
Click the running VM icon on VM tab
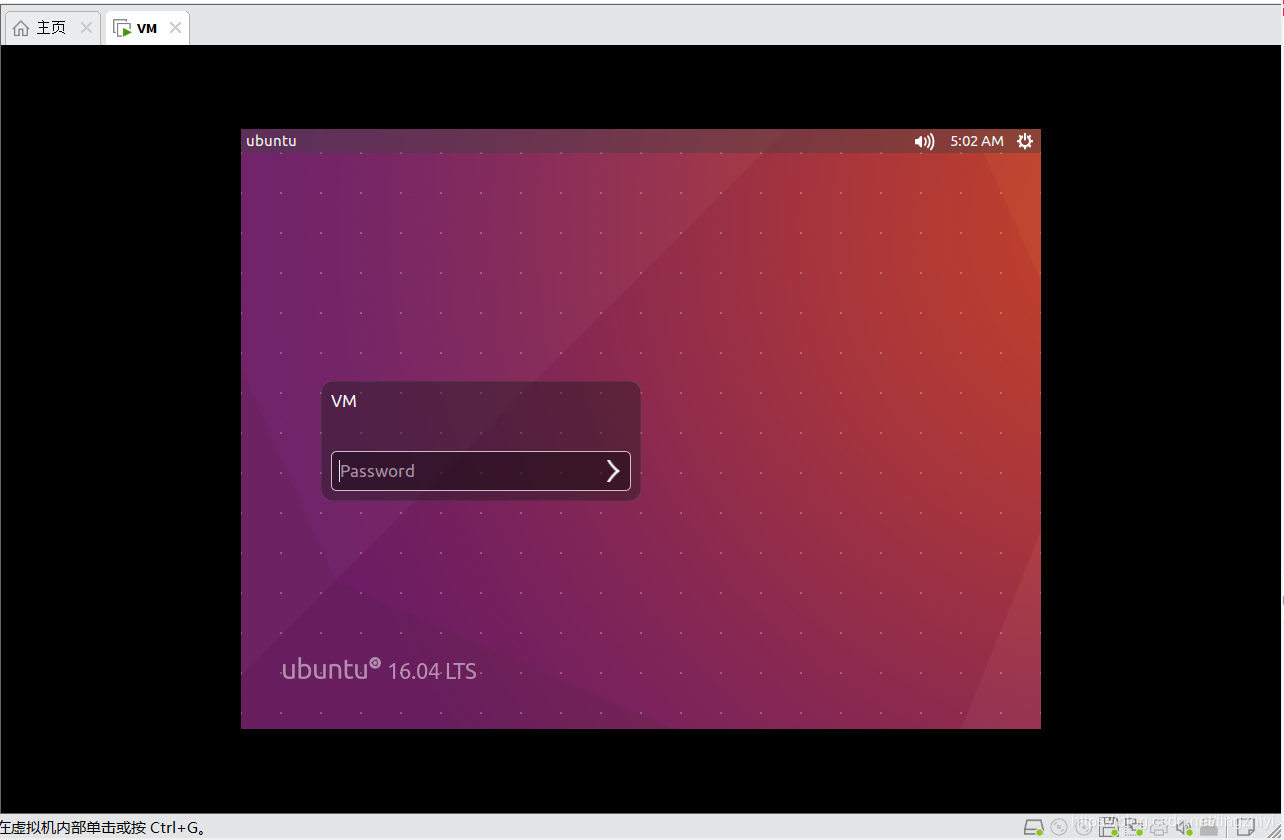pyautogui.click(x=122, y=28)
